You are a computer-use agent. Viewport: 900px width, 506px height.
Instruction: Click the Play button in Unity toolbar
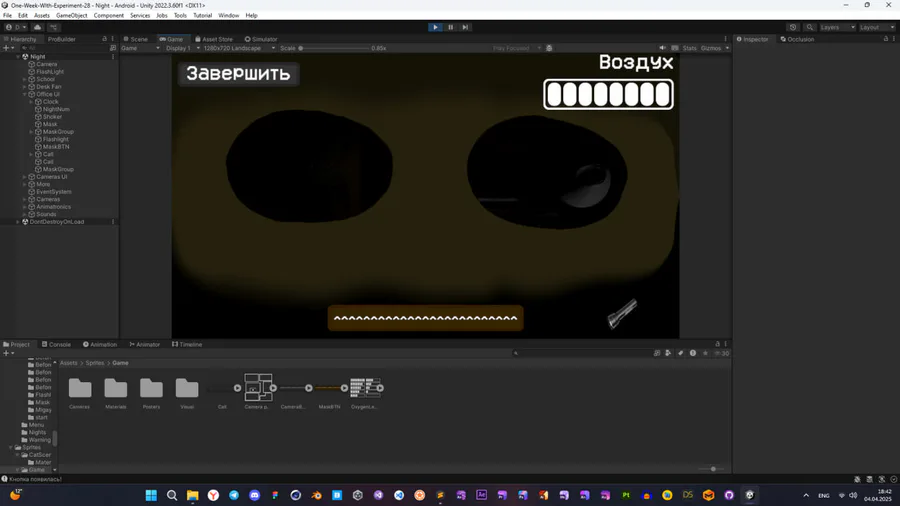pos(435,27)
